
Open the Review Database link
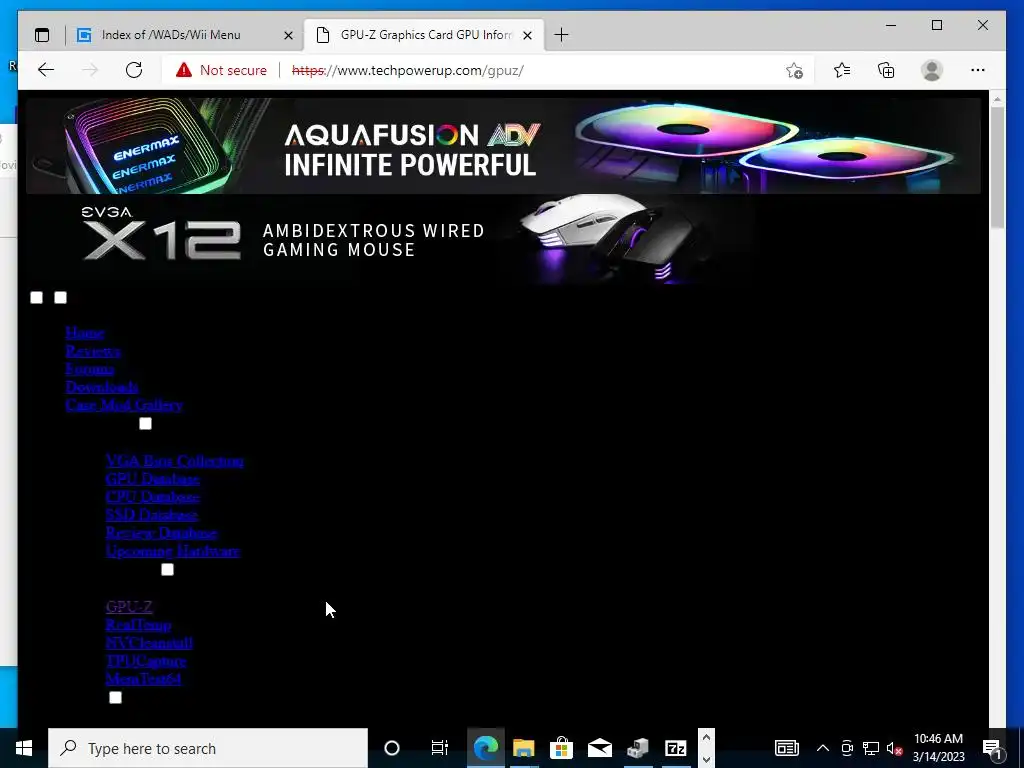tap(161, 533)
